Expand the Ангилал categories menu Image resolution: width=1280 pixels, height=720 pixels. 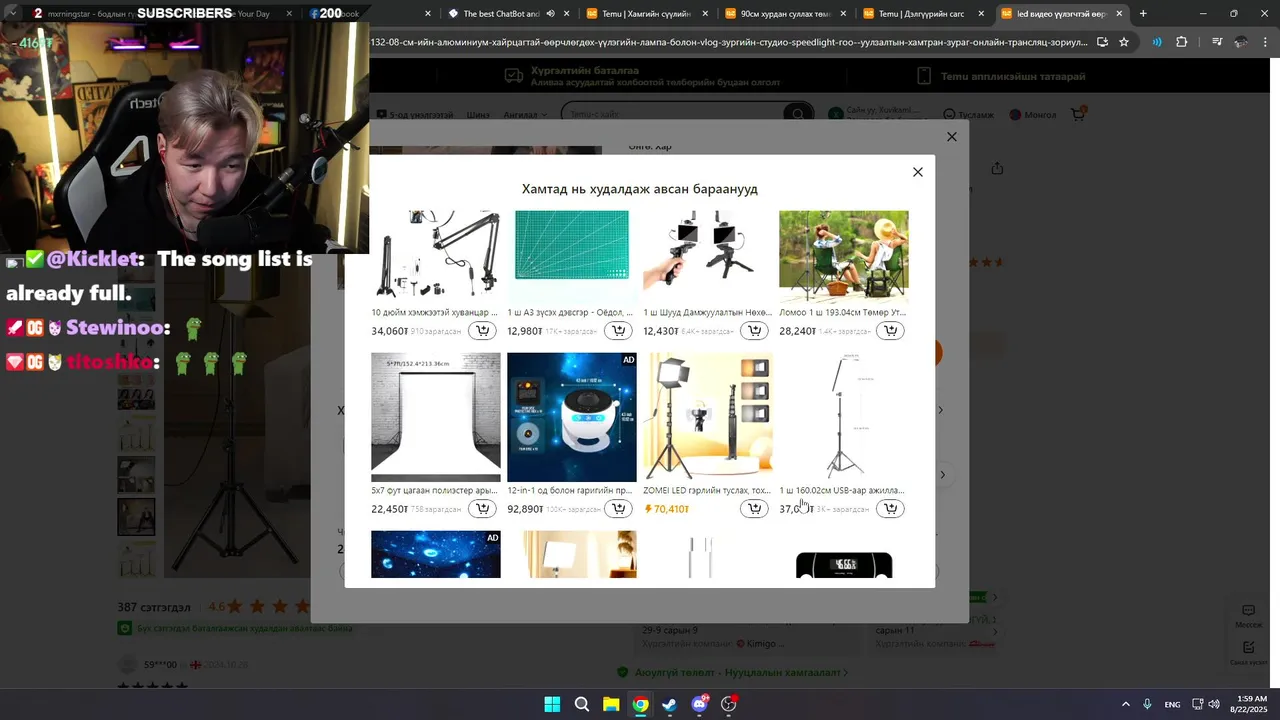[525, 114]
